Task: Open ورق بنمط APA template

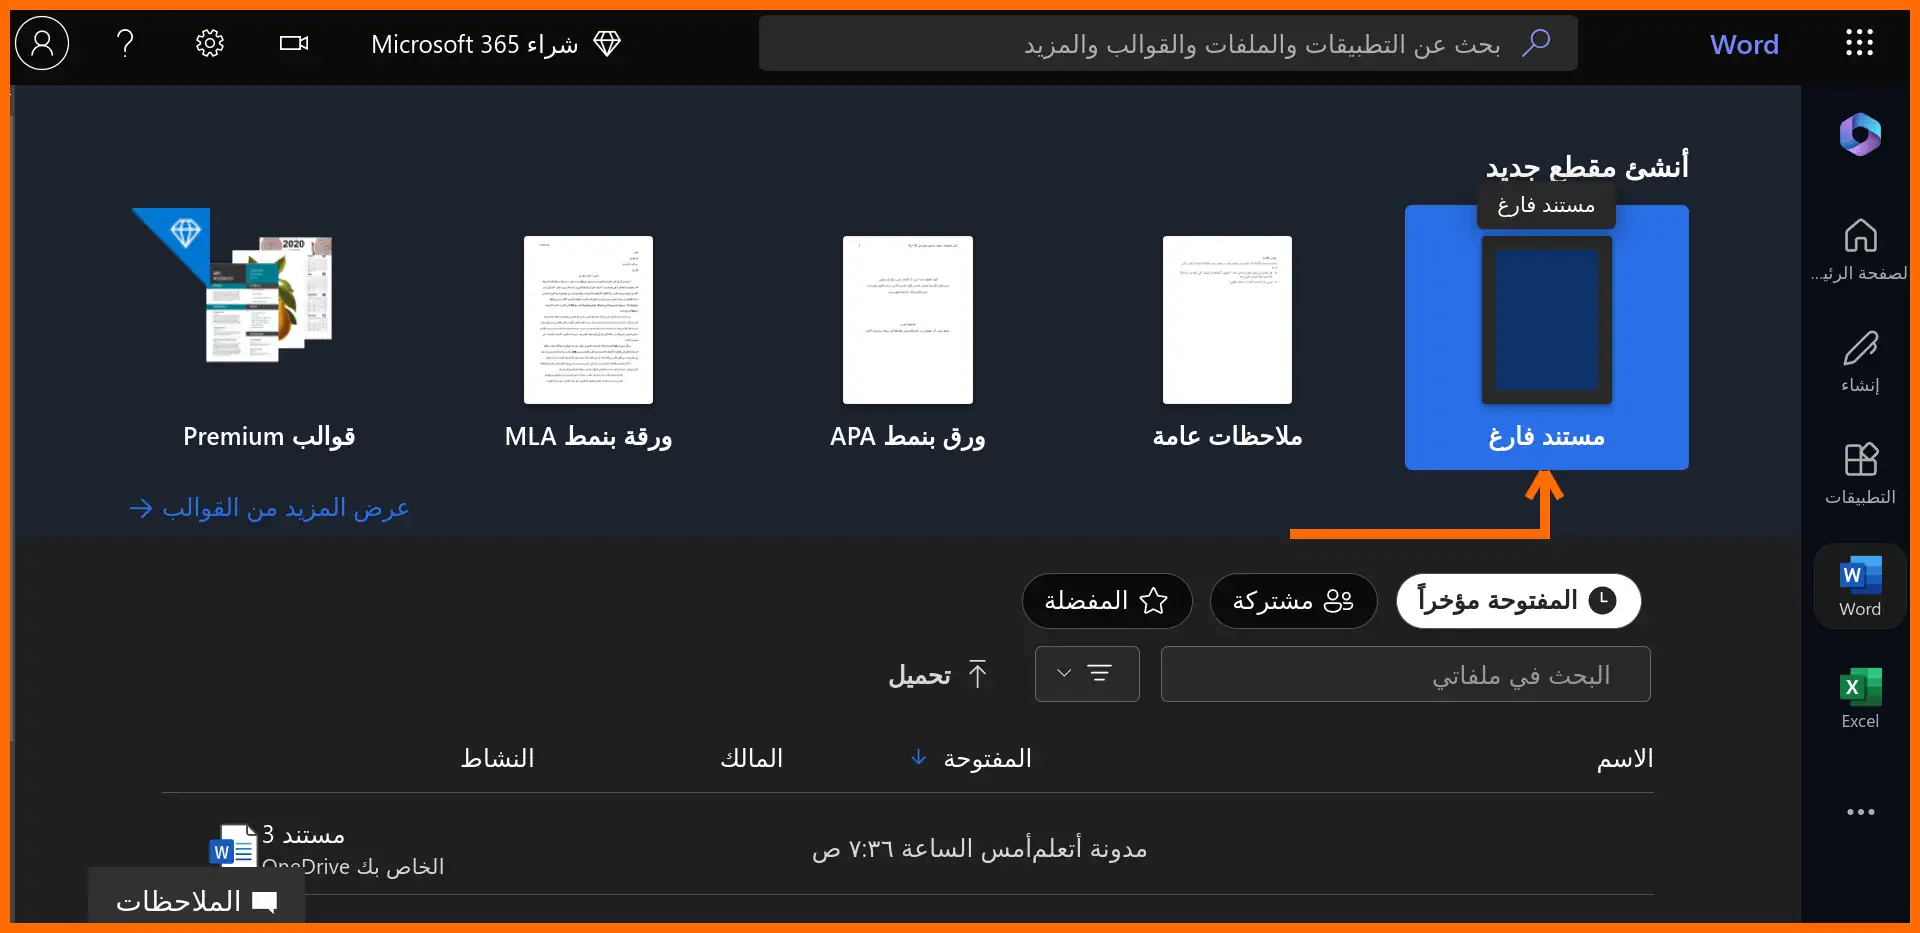Action: [907, 343]
